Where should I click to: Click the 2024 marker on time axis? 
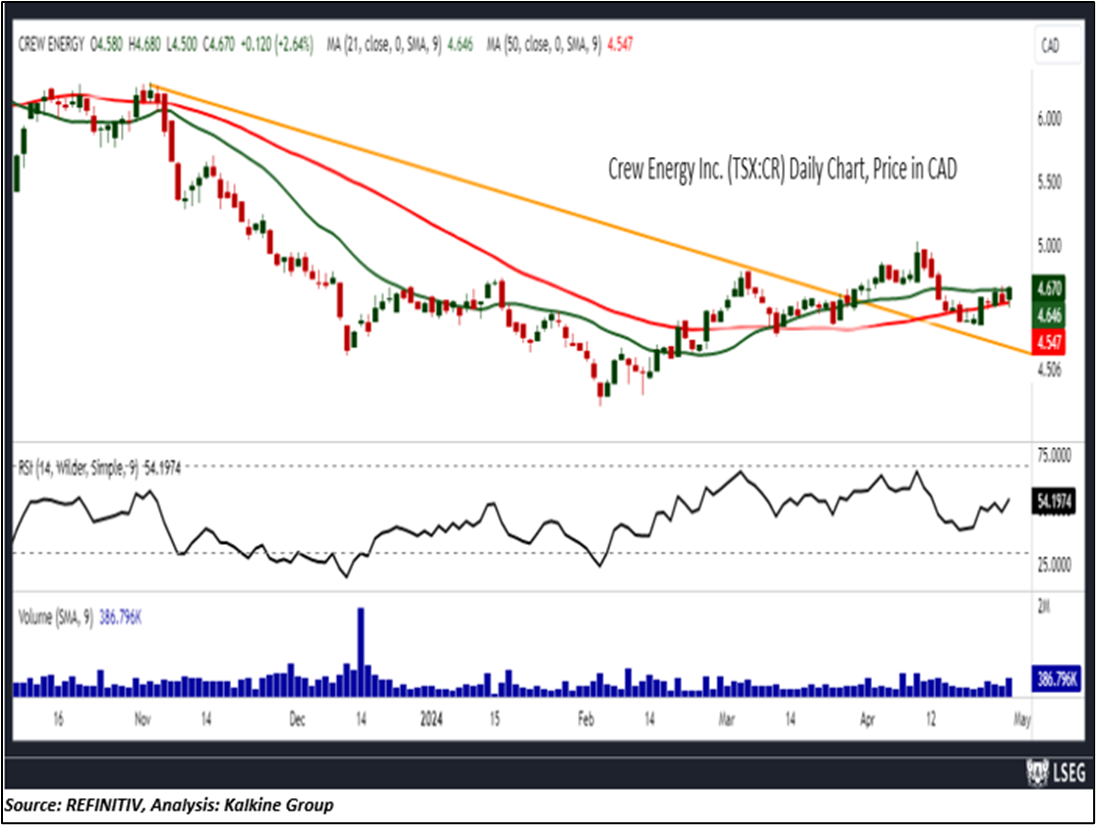coord(431,719)
